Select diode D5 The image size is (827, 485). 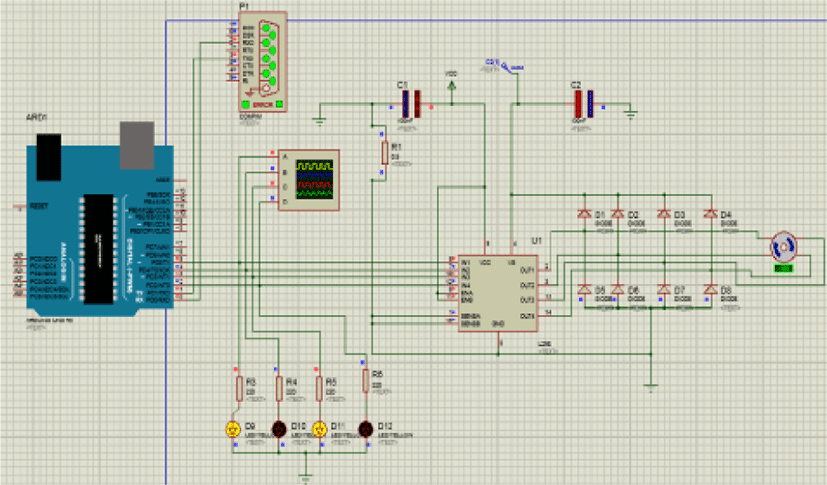coord(584,289)
